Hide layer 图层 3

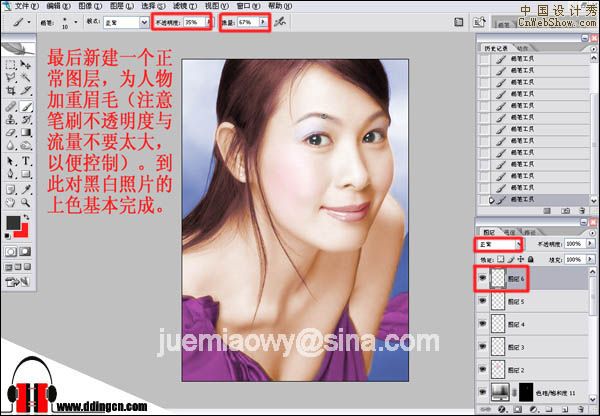(483, 347)
